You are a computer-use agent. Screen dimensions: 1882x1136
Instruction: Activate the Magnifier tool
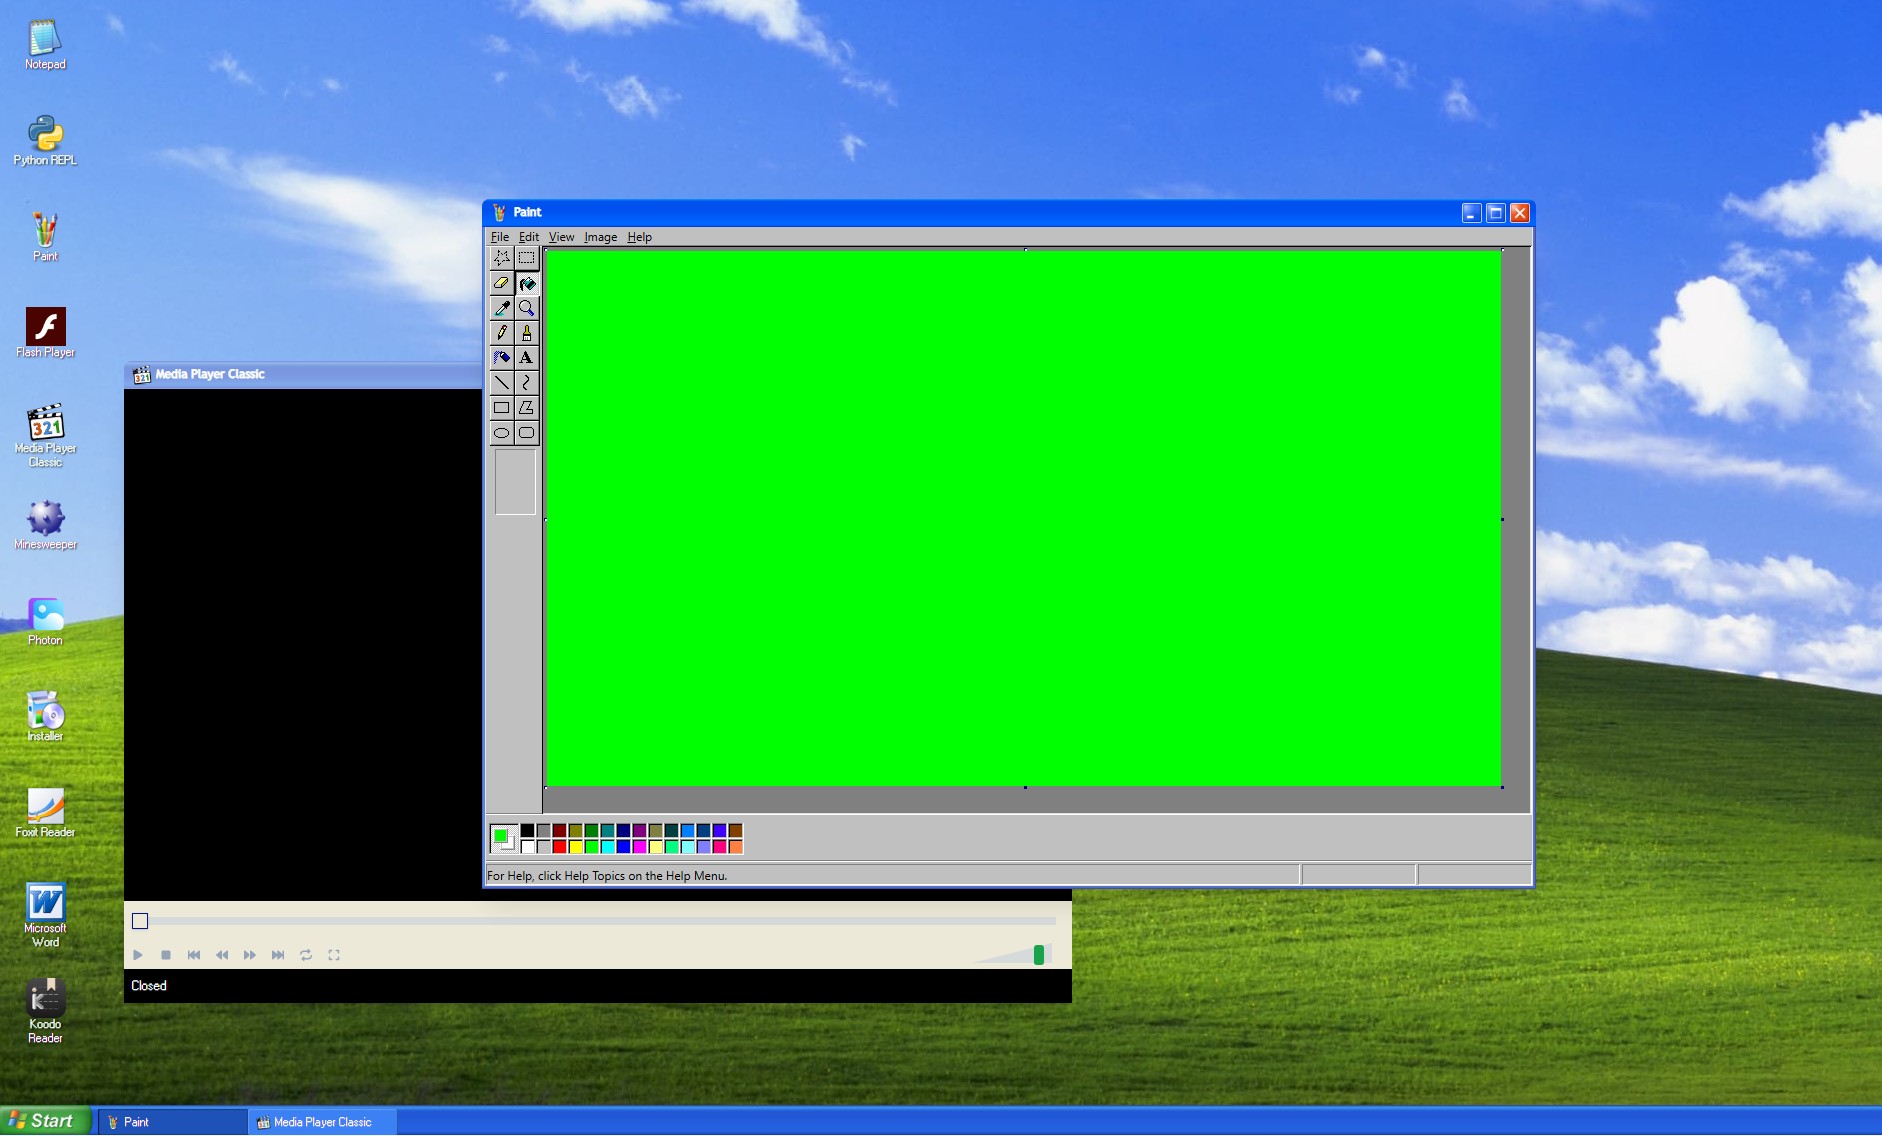coord(527,308)
